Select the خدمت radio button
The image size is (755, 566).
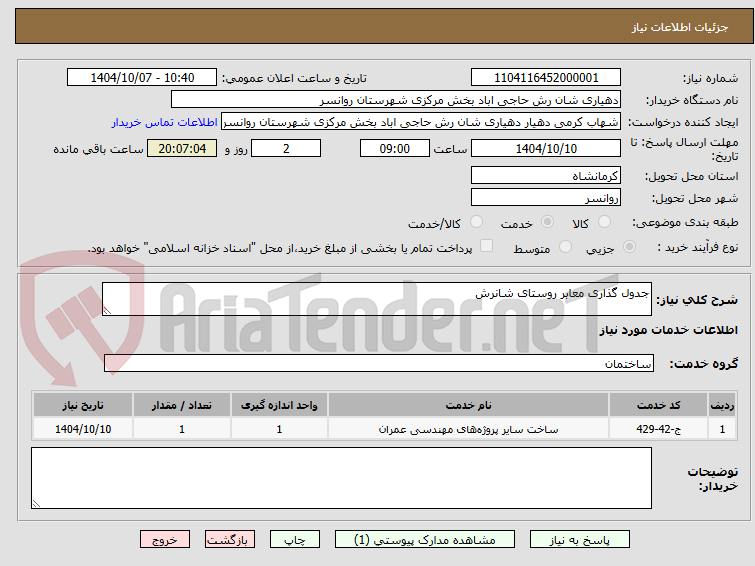point(547,222)
